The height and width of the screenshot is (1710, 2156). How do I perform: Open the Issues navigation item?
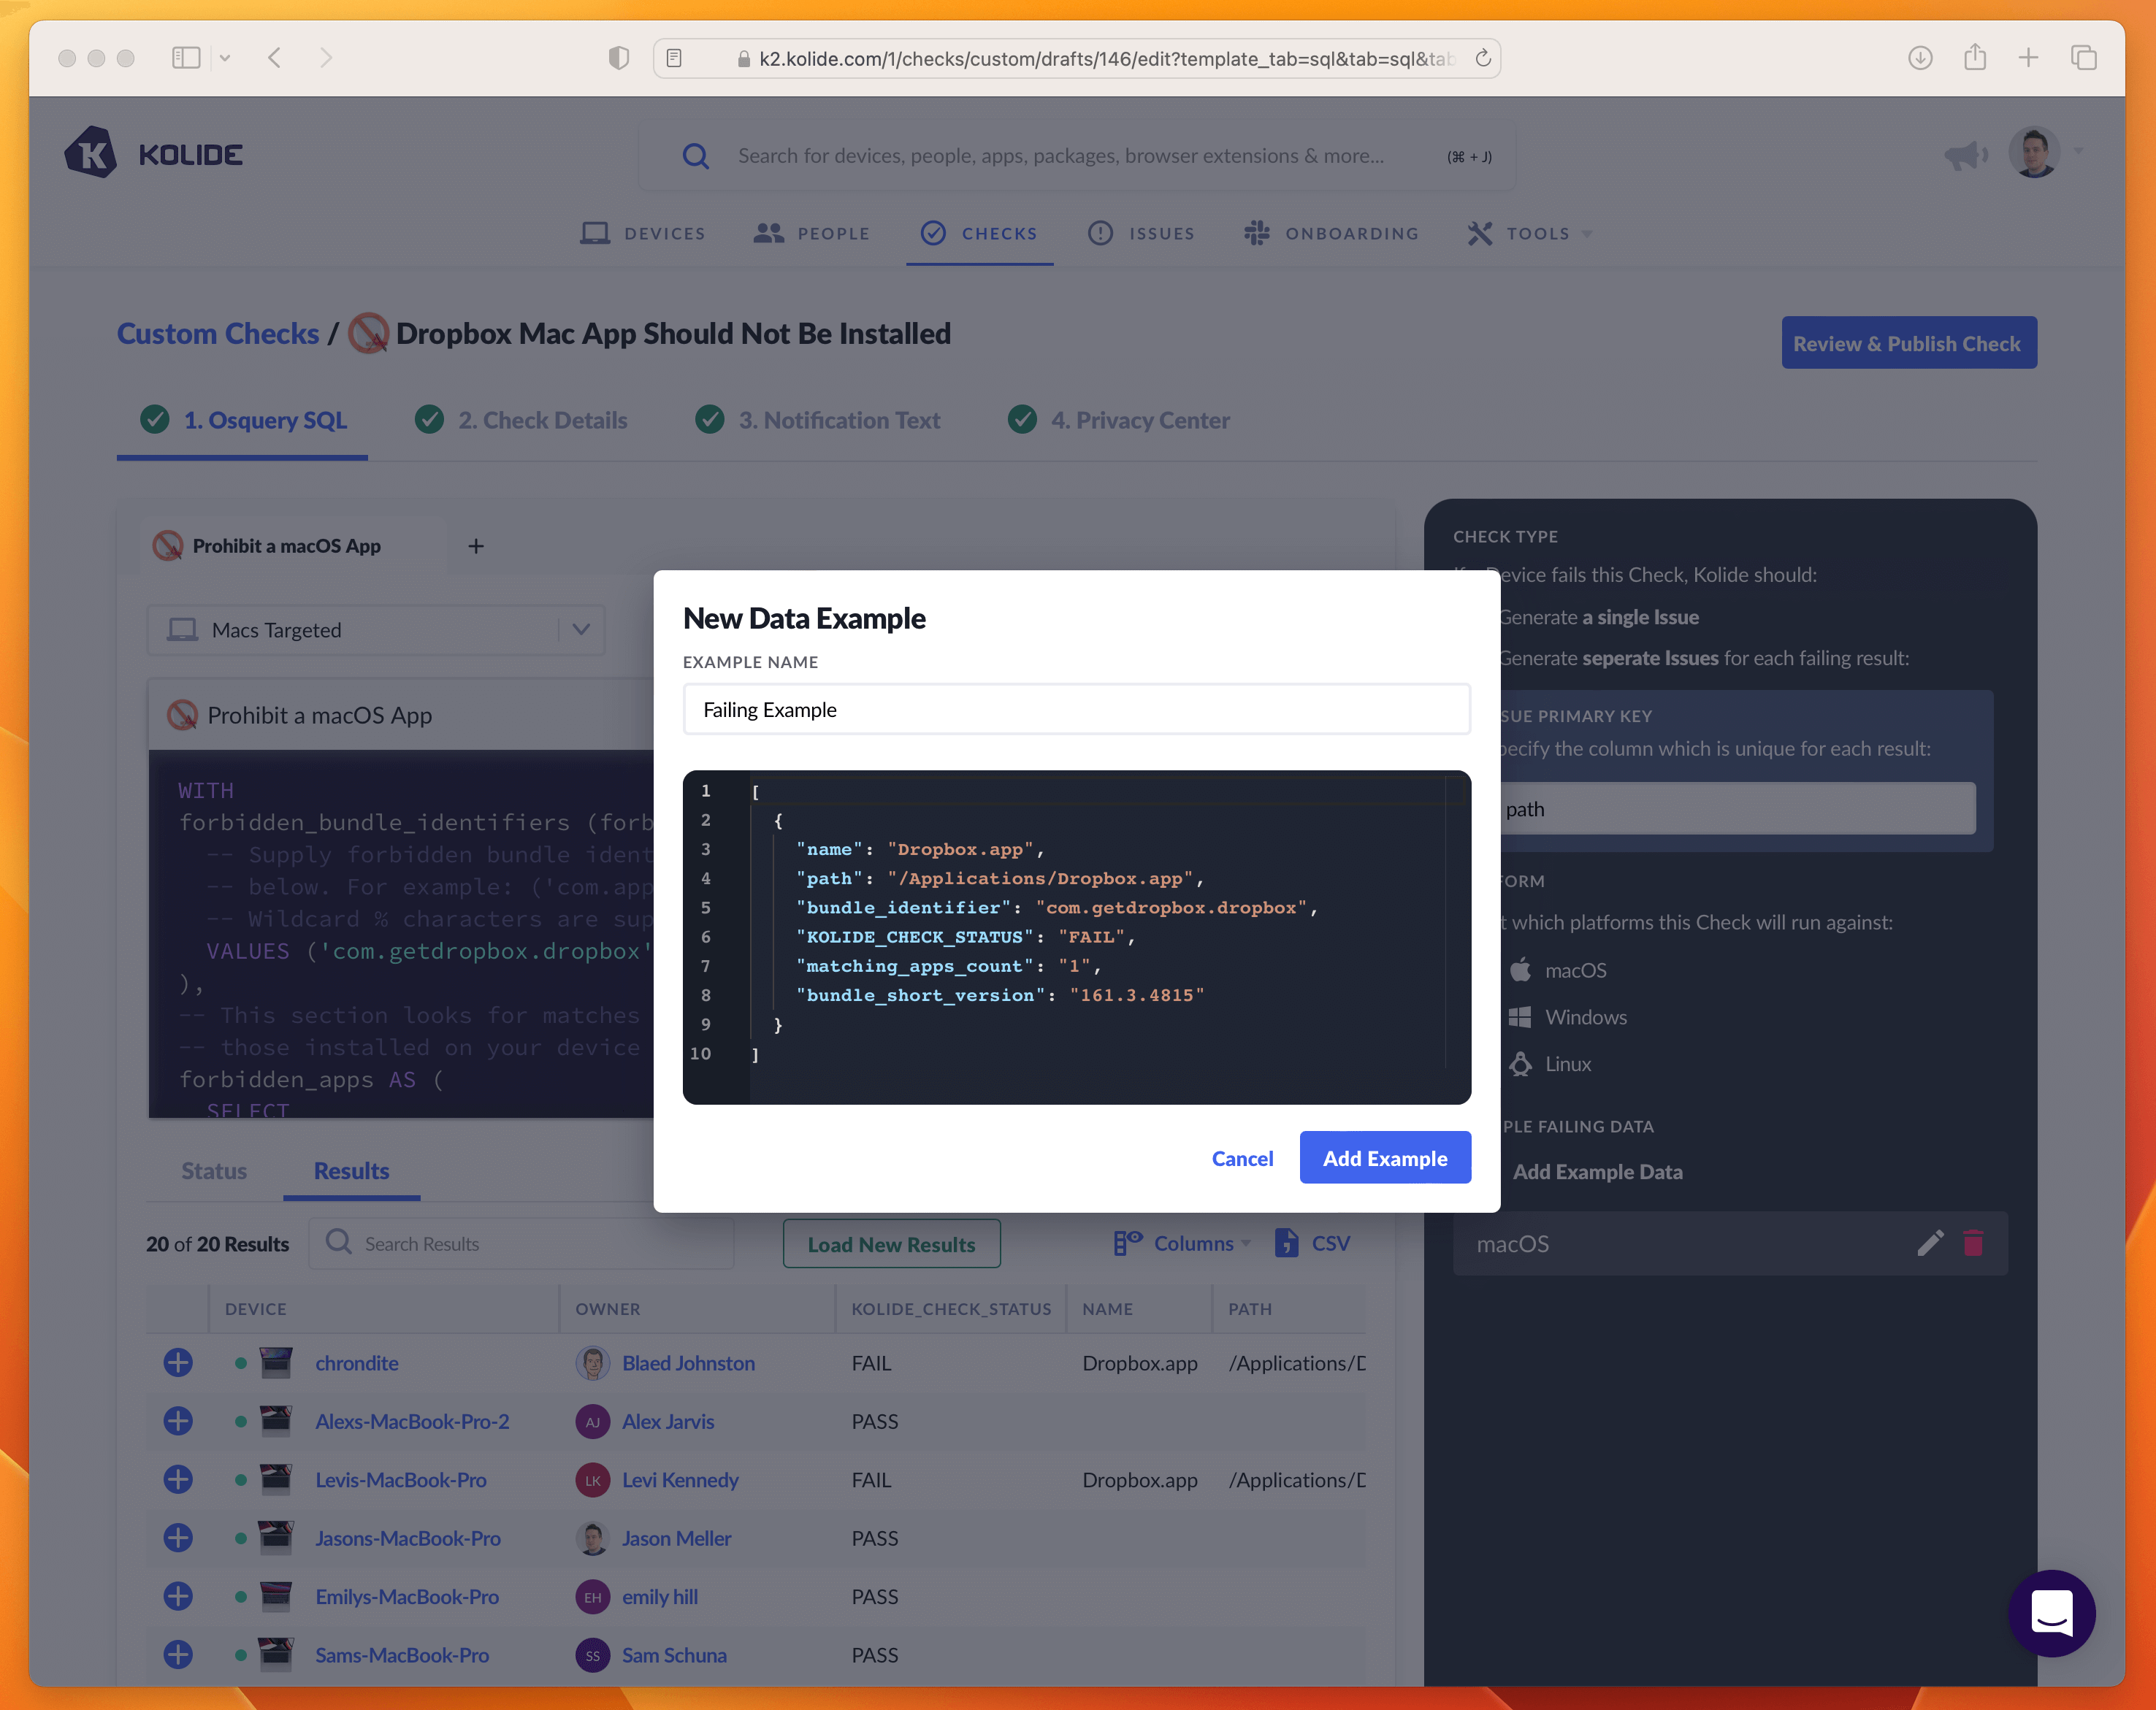pyautogui.click(x=1142, y=233)
